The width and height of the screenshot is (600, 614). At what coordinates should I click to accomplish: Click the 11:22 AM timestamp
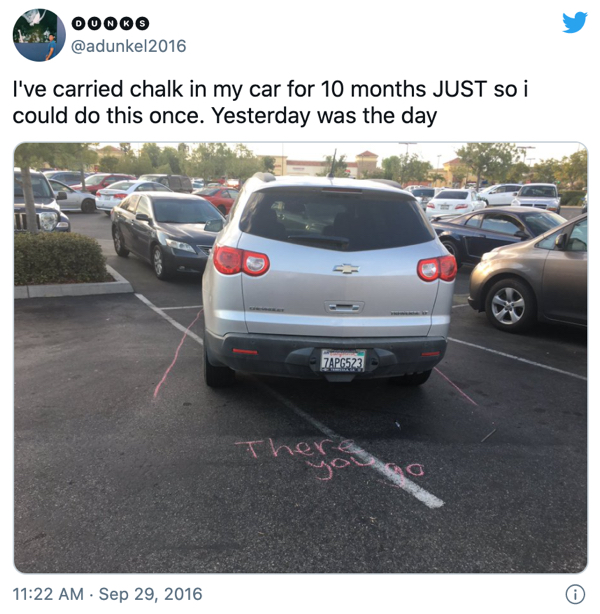click(48, 594)
